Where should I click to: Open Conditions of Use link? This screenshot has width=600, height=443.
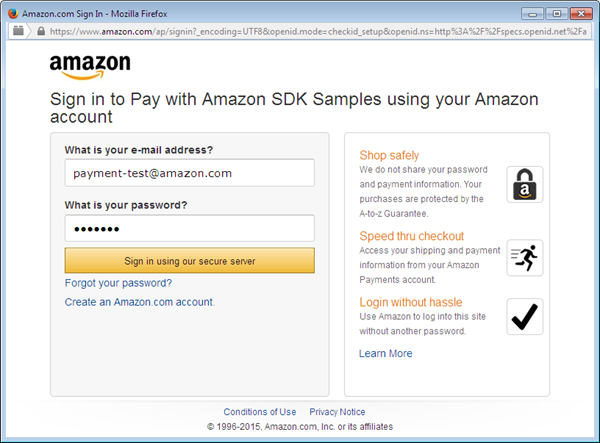(x=260, y=412)
